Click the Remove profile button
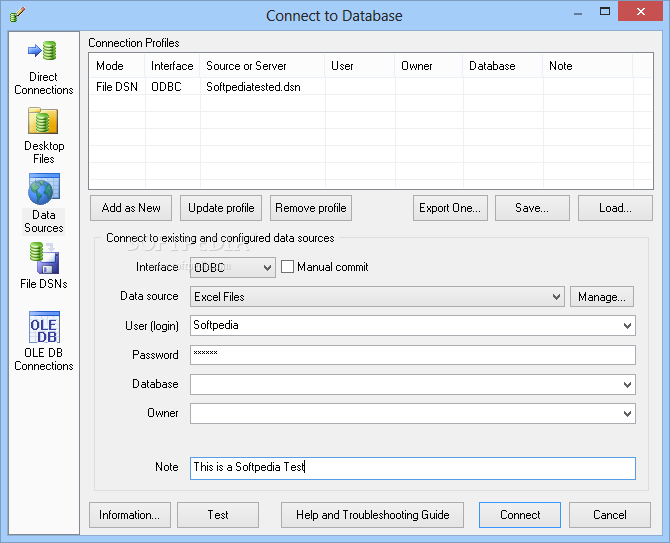Image resolution: width=670 pixels, height=543 pixels. [311, 208]
